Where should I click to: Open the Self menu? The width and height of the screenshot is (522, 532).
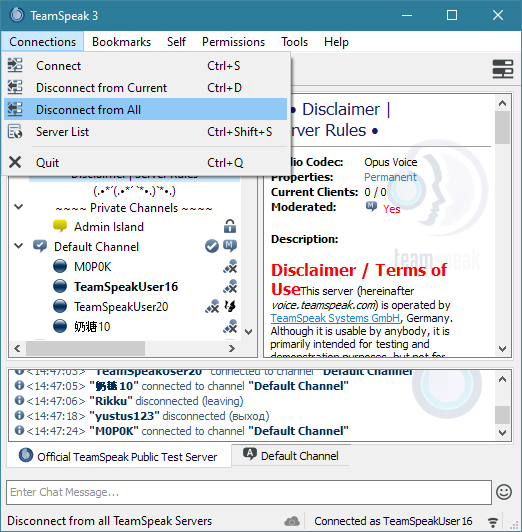[x=176, y=42]
